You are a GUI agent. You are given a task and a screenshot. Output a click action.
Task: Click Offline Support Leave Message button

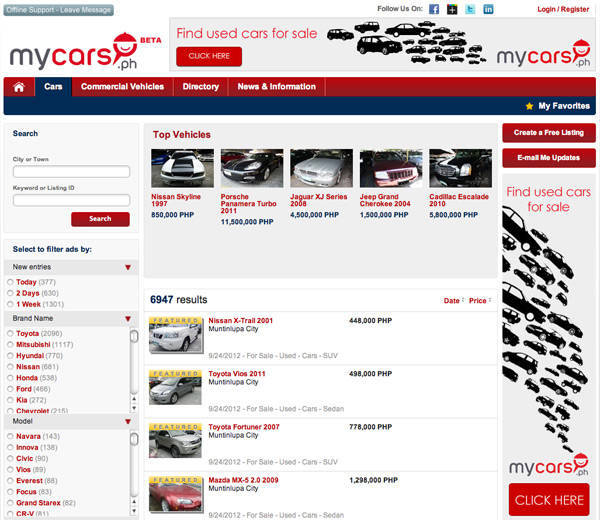59,10
